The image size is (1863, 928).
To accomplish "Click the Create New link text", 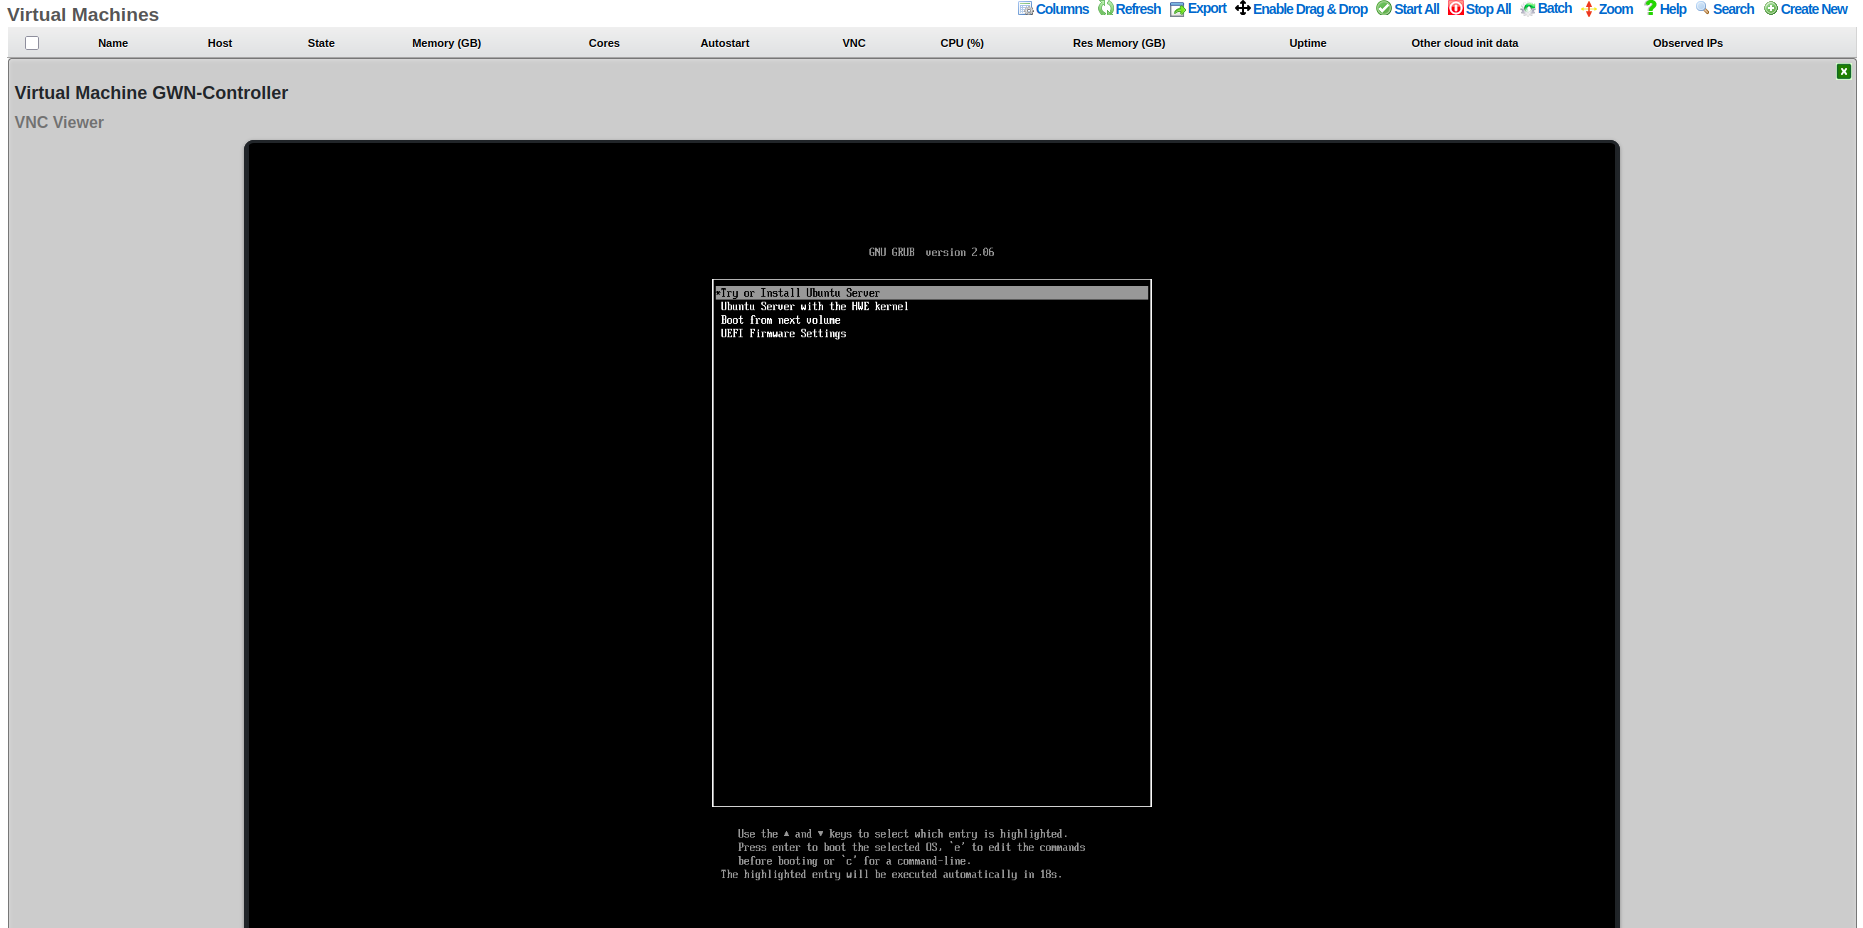I will 1814,9.
